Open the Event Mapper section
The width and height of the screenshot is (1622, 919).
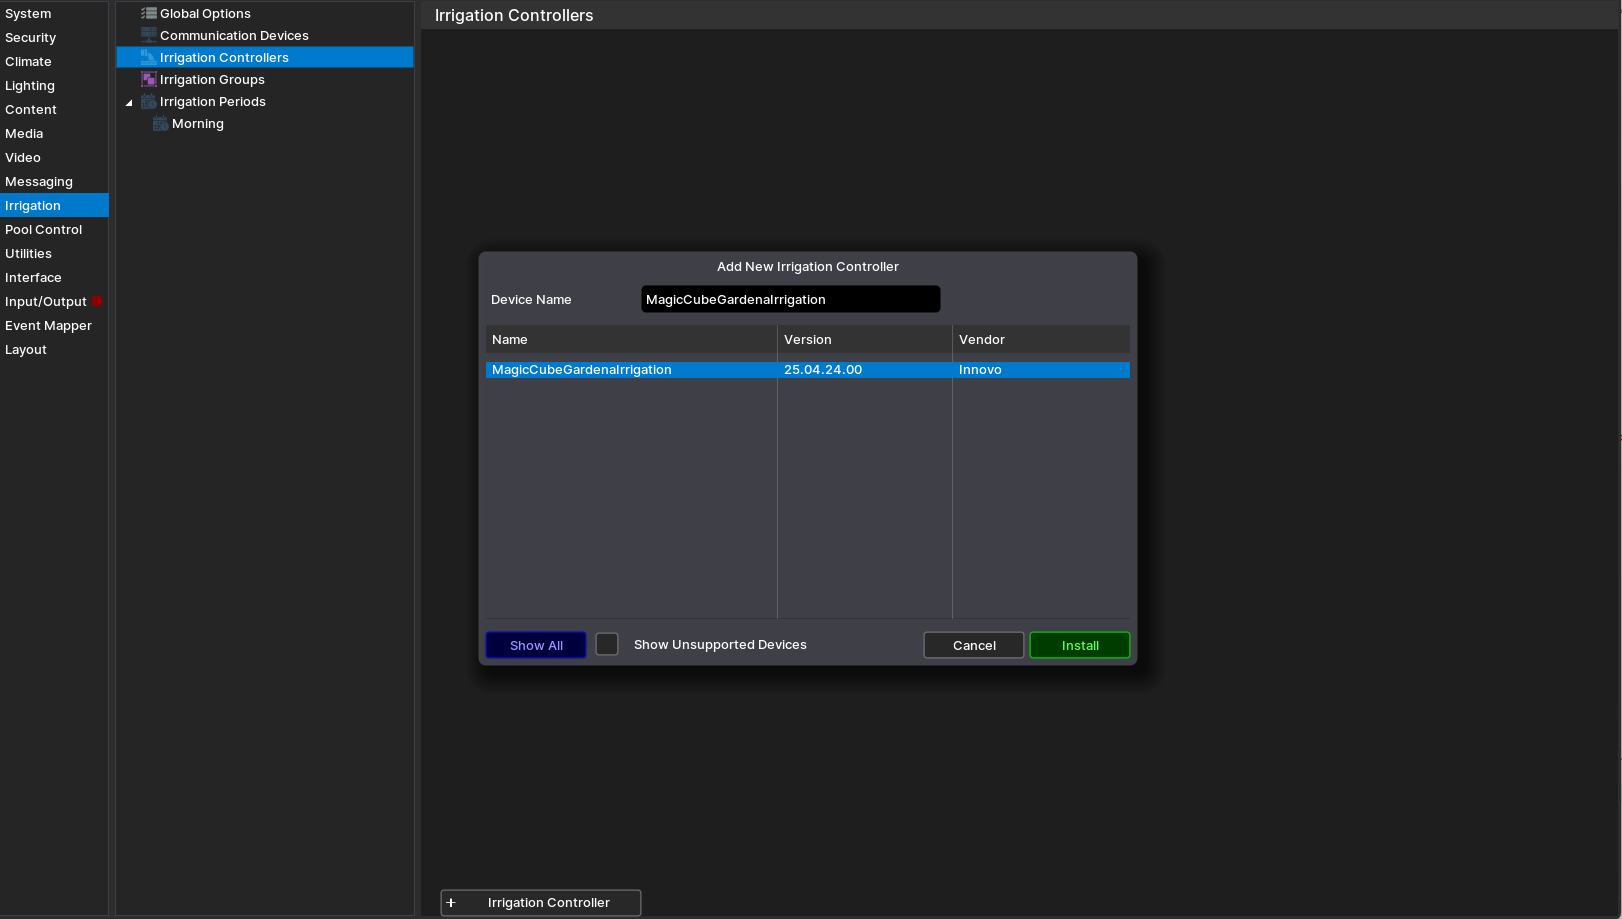click(x=54, y=325)
